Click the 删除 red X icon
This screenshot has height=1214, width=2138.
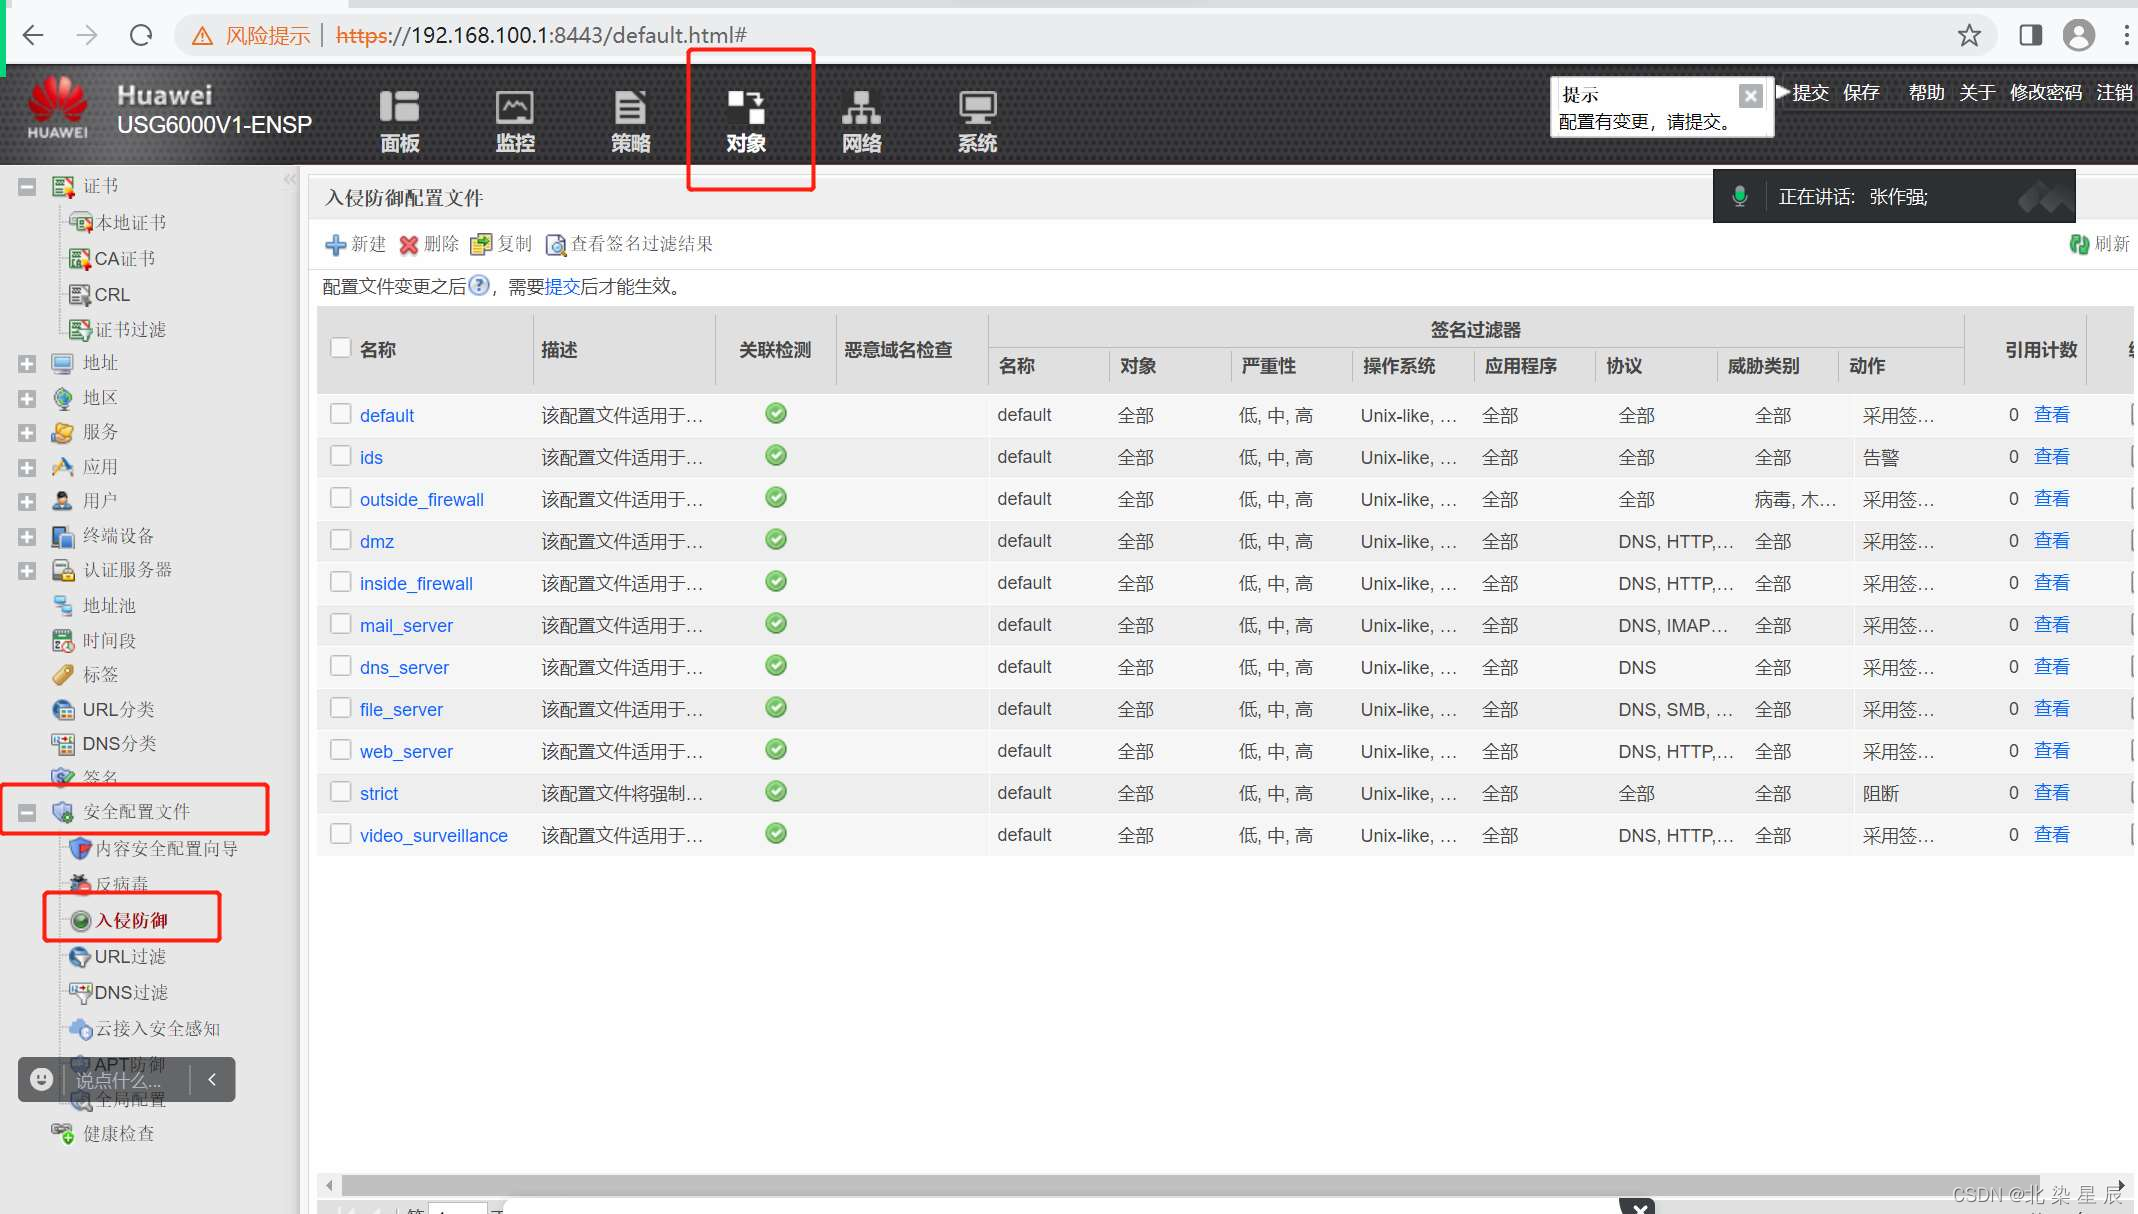point(409,245)
